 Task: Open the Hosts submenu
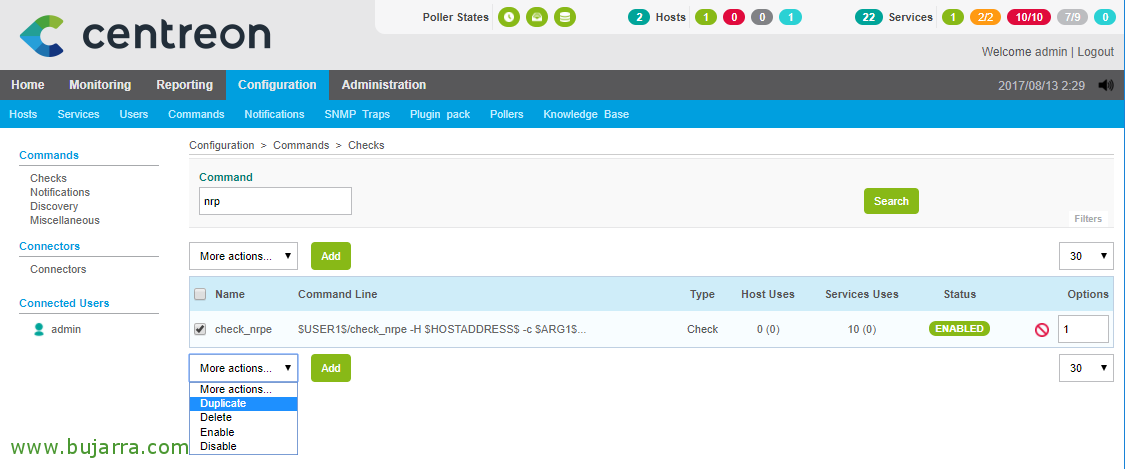coord(23,114)
